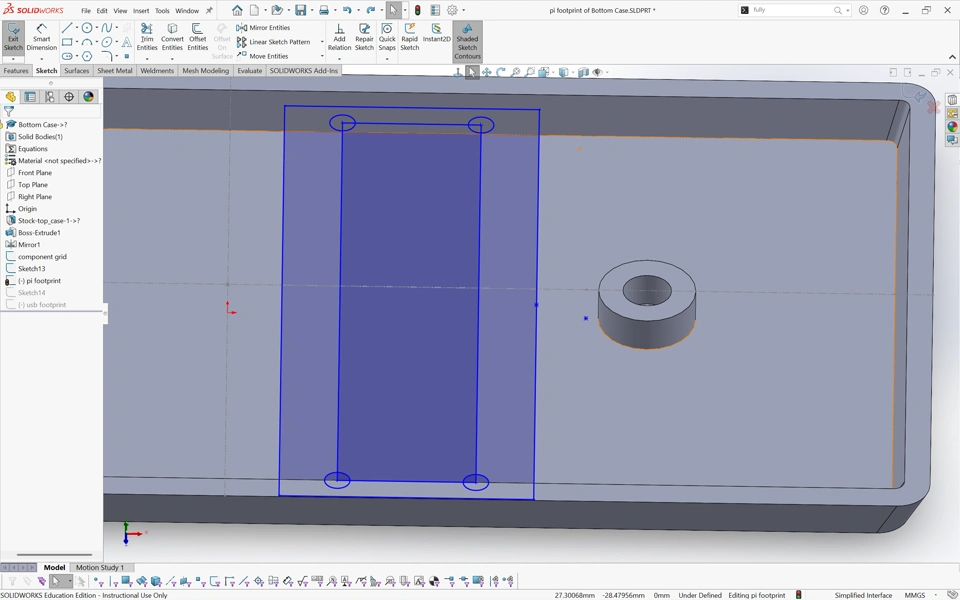Image resolution: width=960 pixels, height=600 pixels.
Task: Toggle Shaded Sketch Contours
Action: point(467,42)
